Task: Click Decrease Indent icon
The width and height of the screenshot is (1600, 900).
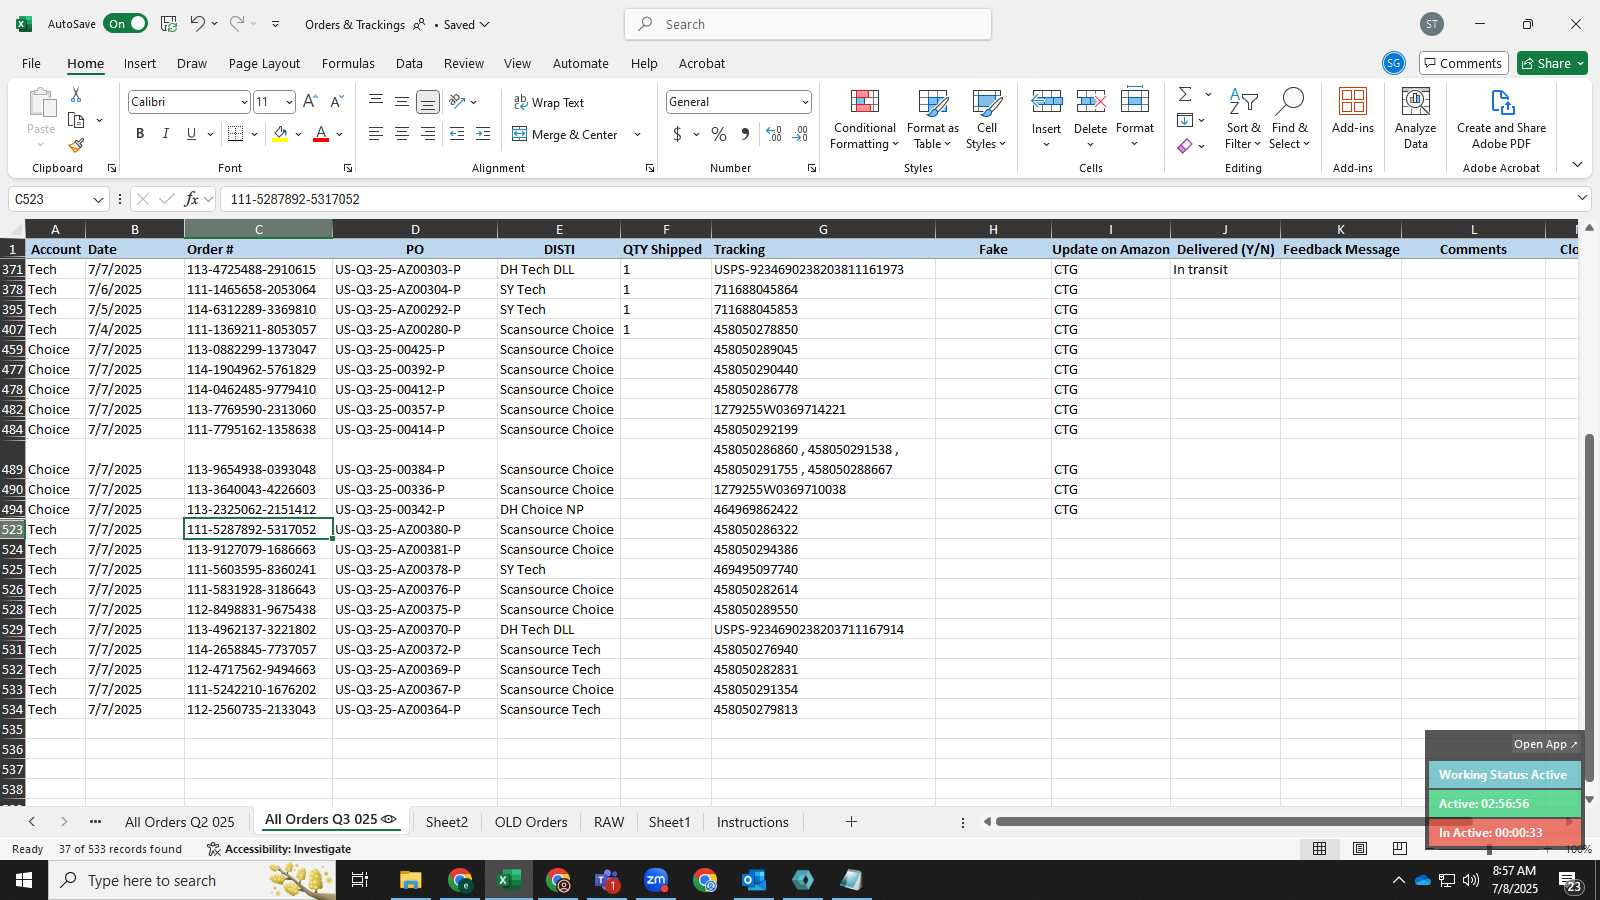Action: pos(457,134)
